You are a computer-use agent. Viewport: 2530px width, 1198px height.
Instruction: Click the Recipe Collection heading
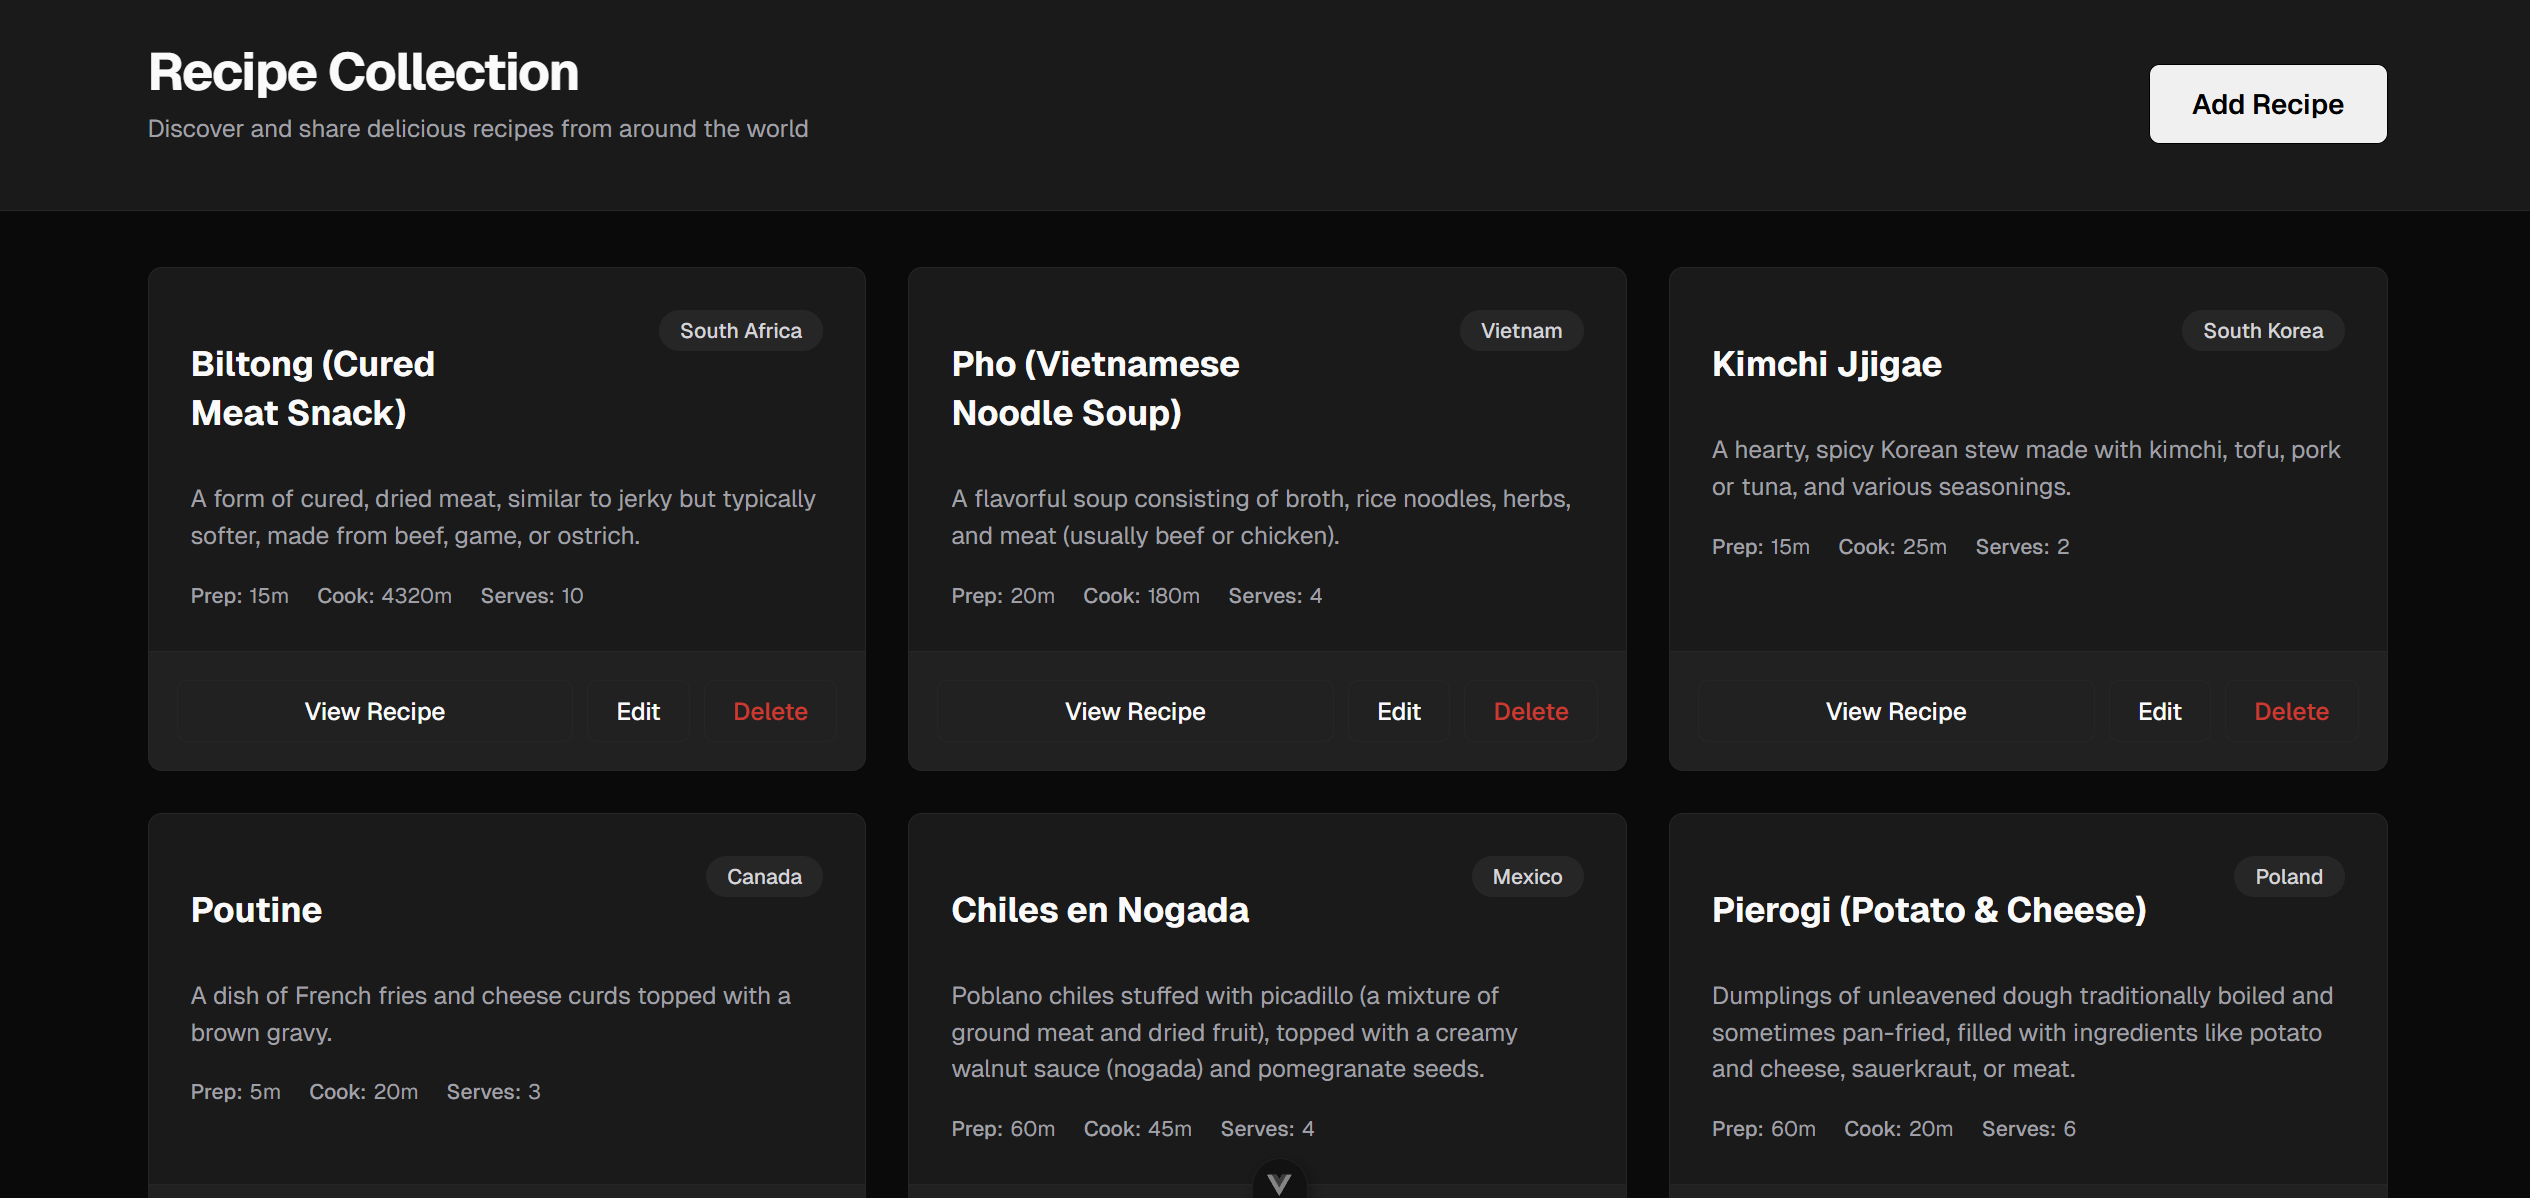point(363,72)
